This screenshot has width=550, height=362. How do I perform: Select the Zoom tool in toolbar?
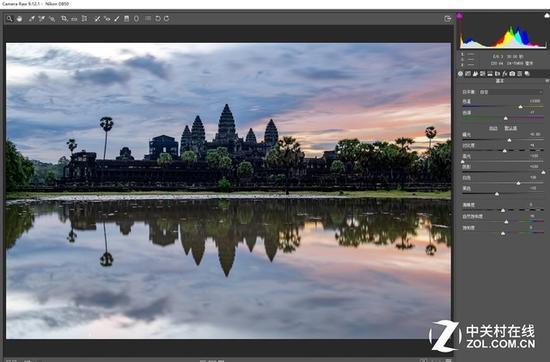tap(9, 19)
